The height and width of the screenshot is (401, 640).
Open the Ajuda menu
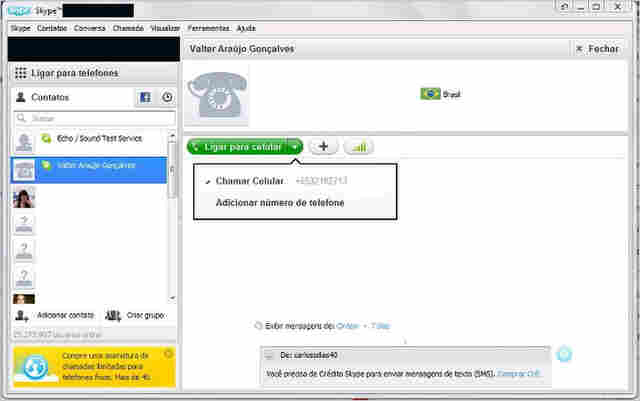coord(246,28)
